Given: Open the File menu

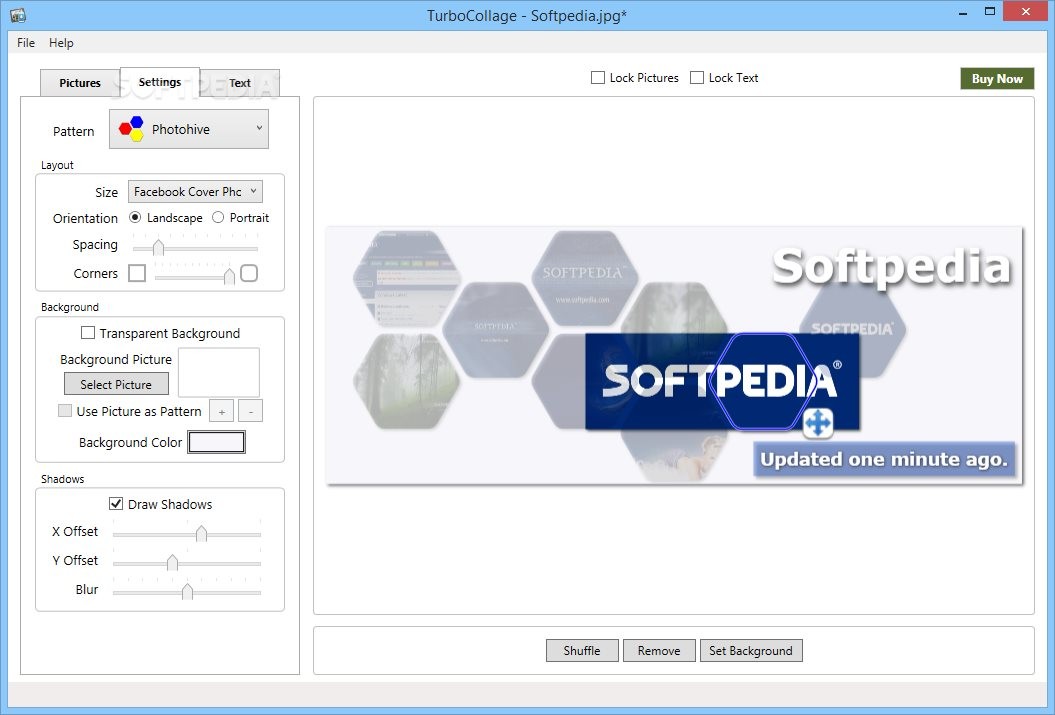Looking at the screenshot, I should tap(26, 42).
